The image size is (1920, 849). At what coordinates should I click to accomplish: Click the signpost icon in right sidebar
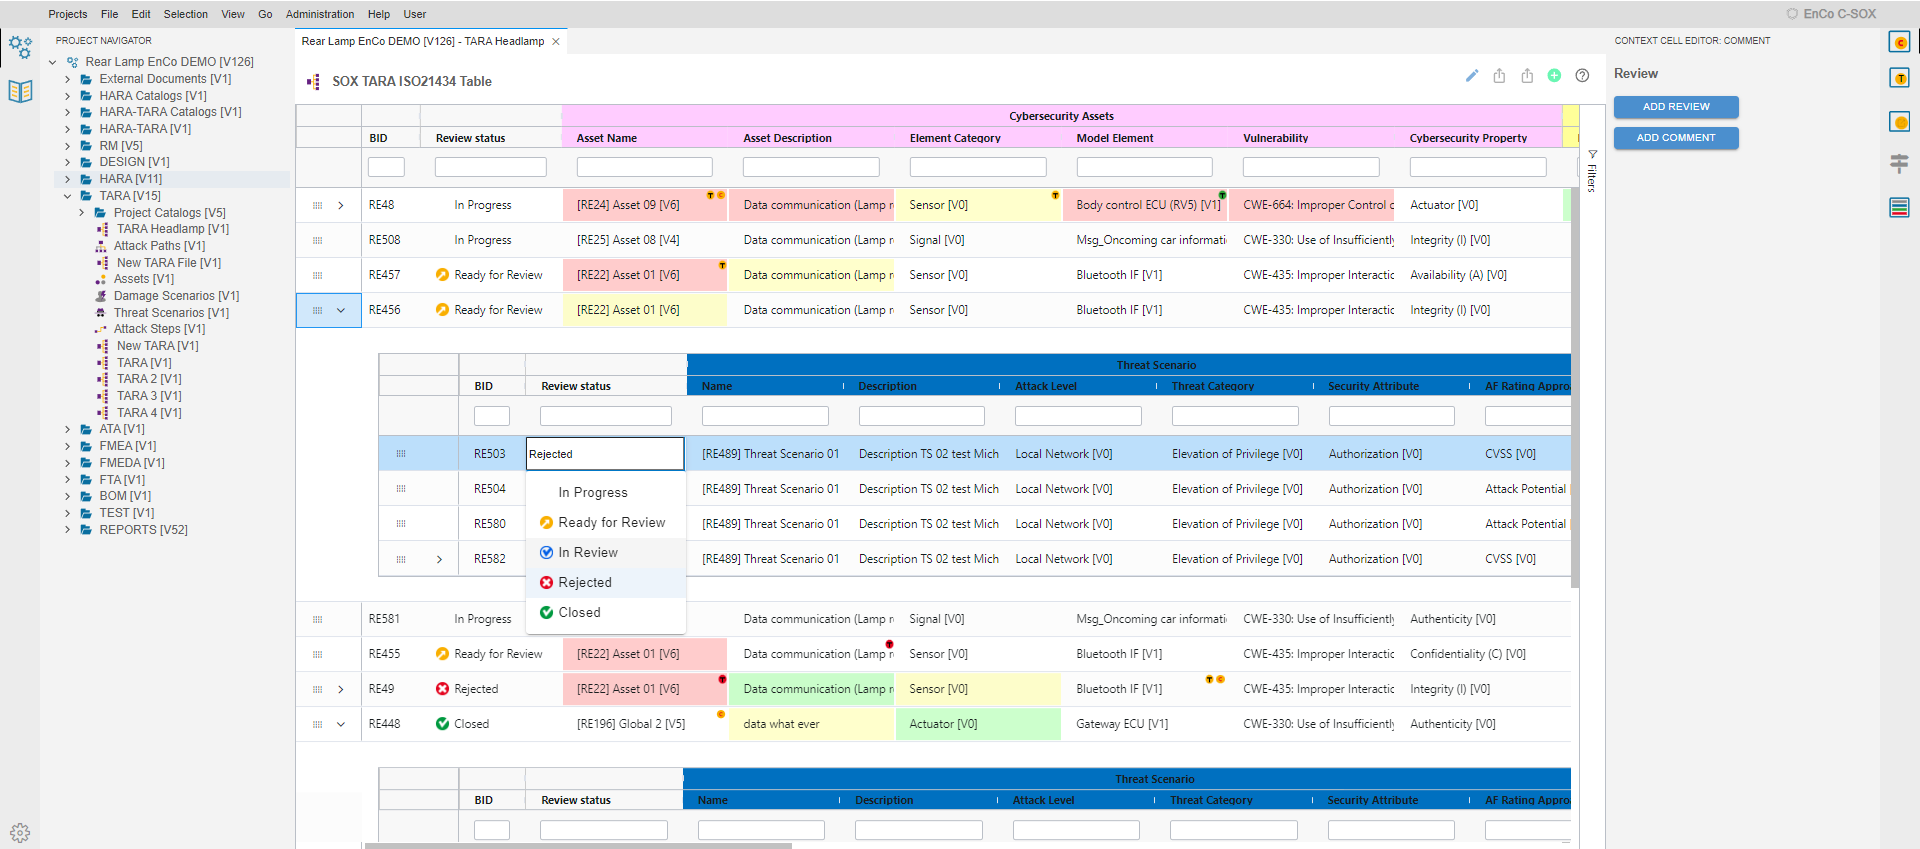[x=1899, y=163]
